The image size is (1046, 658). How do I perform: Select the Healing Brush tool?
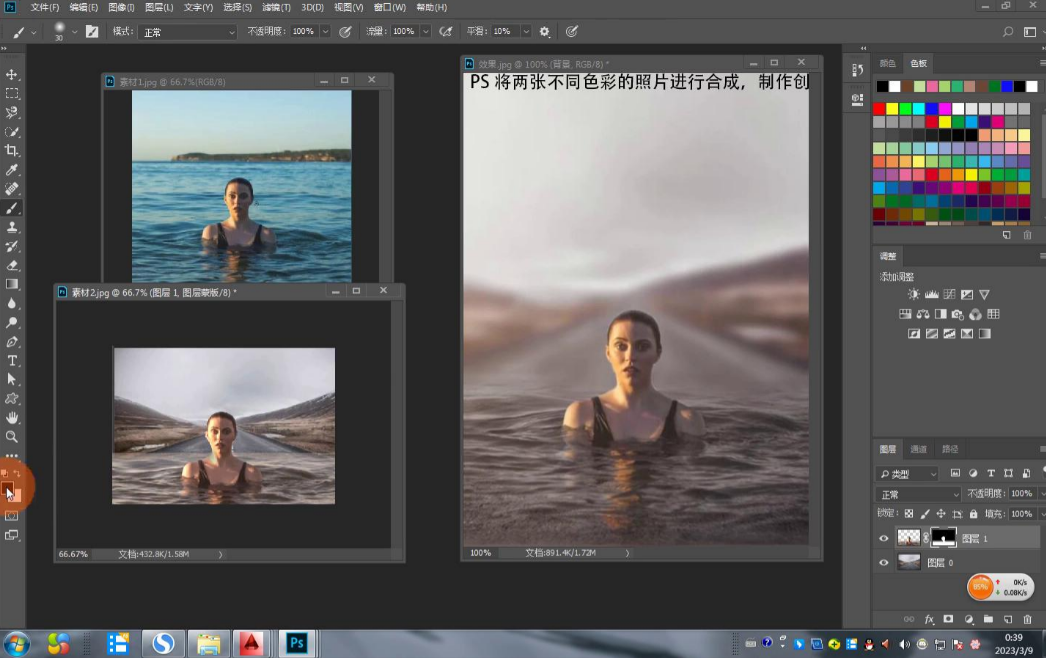(x=12, y=189)
